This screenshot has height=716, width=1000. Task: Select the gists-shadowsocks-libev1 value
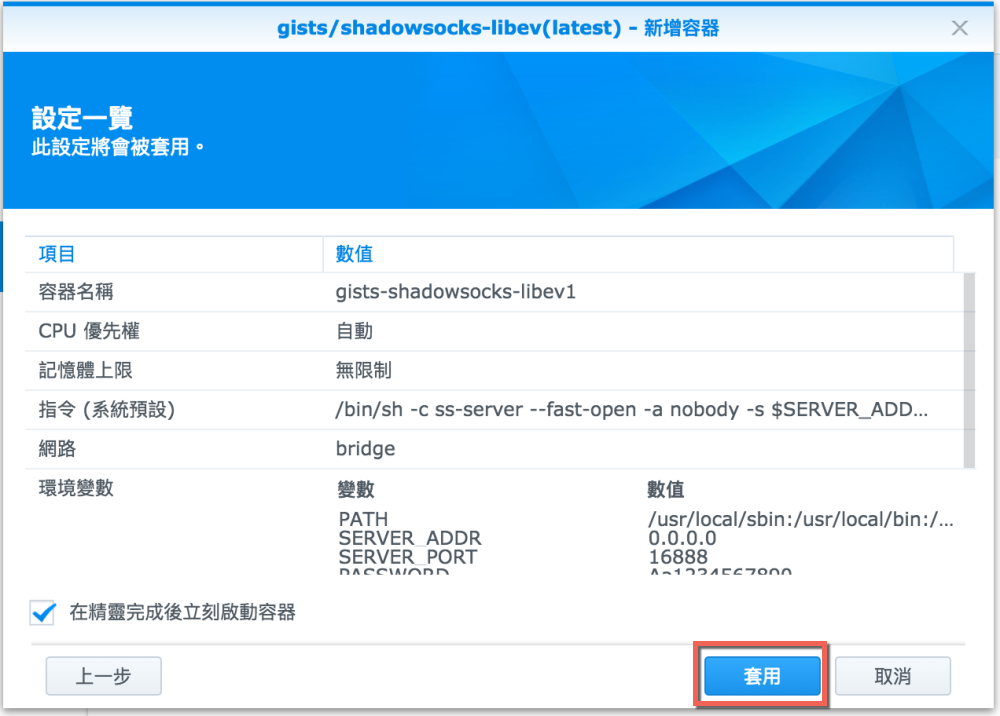455,292
